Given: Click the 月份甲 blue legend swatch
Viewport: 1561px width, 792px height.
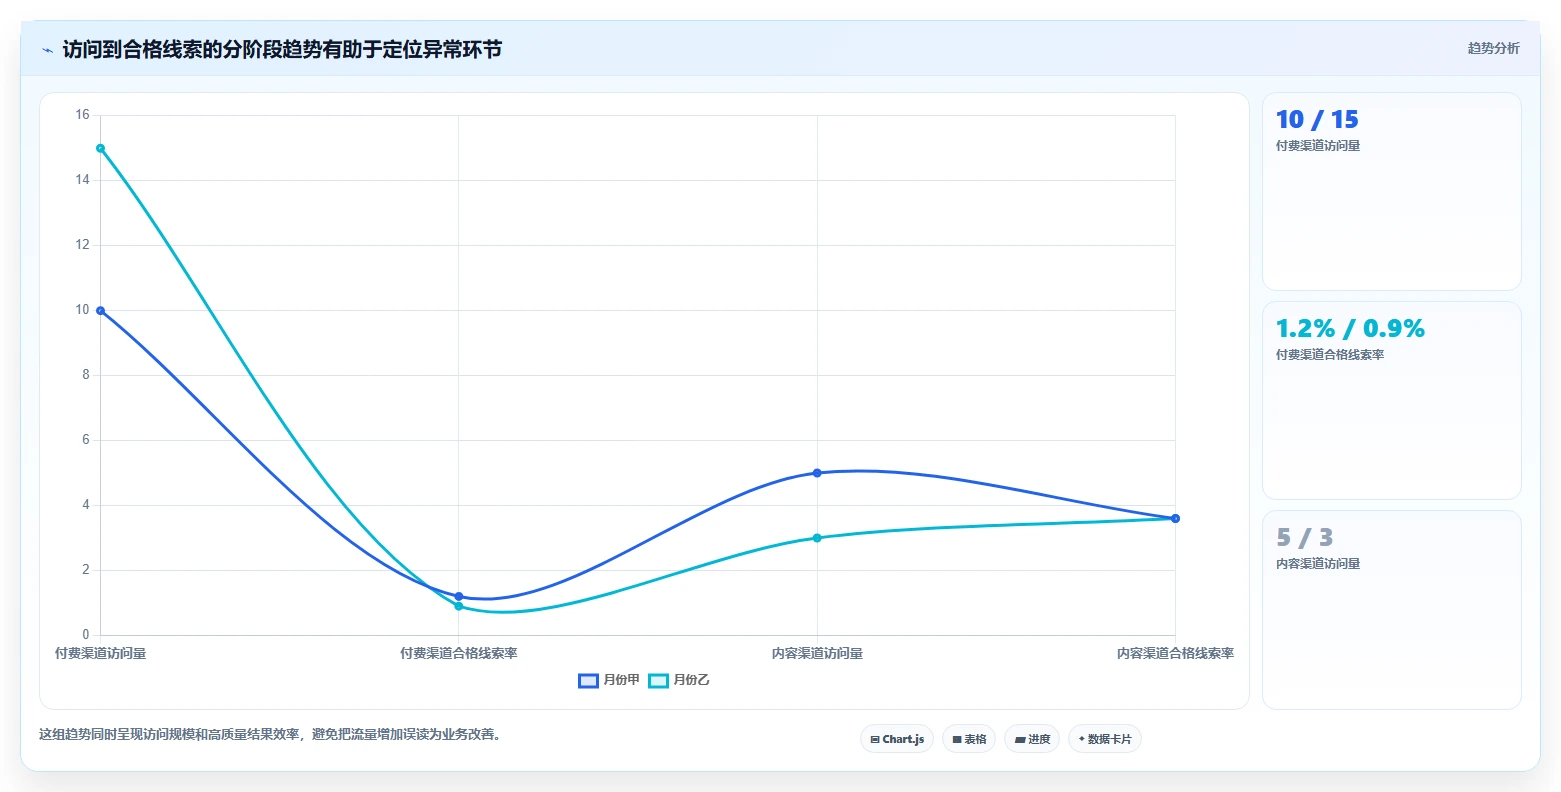Looking at the screenshot, I should tap(588, 681).
